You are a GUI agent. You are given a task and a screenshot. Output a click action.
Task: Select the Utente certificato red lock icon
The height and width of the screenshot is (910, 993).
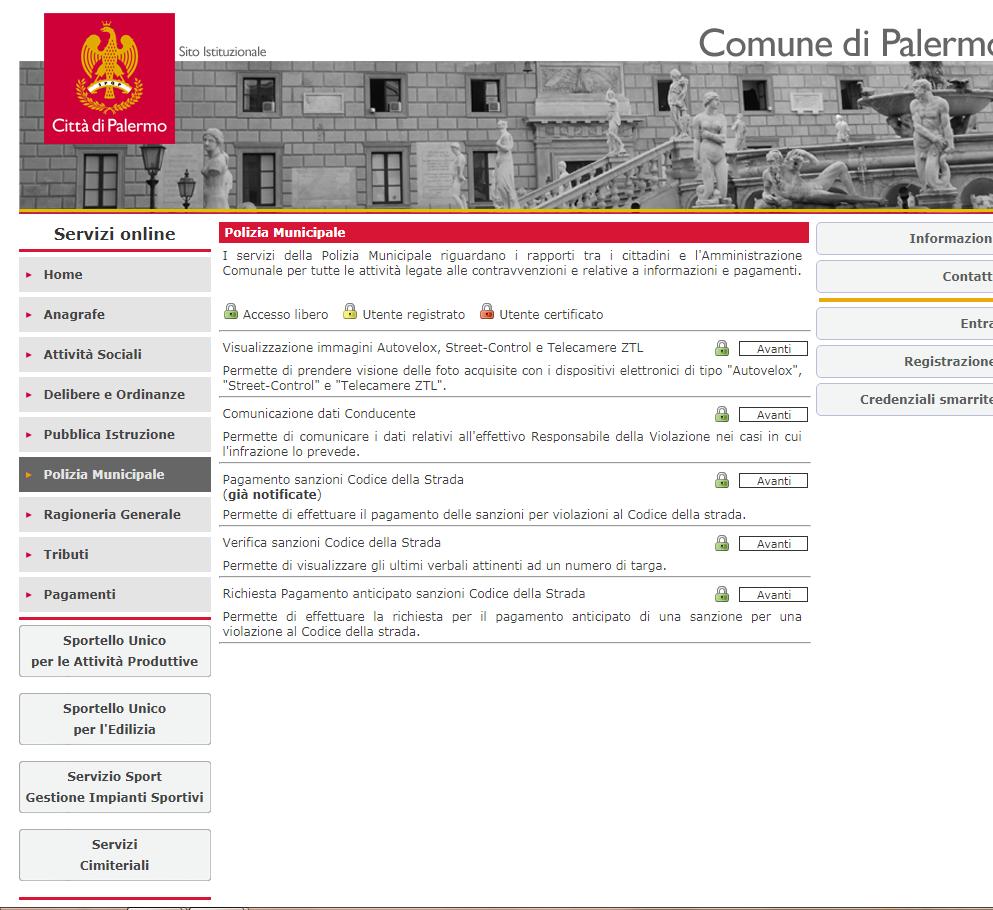[486, 311]
